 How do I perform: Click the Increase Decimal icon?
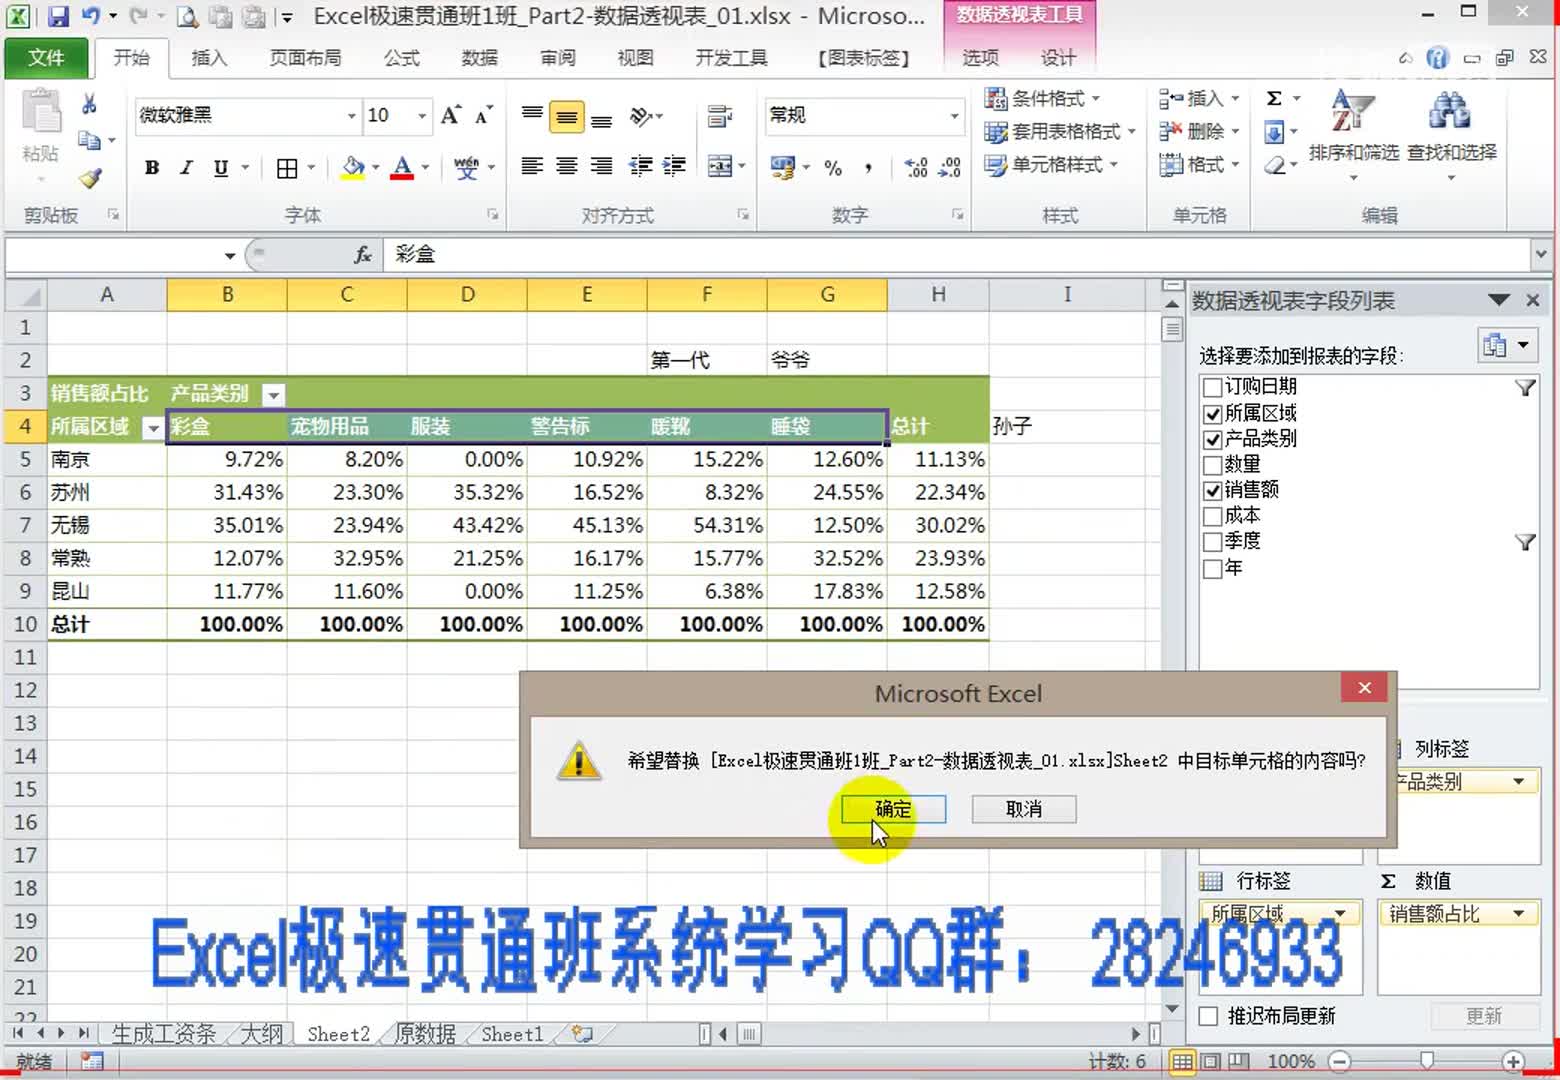pyautogui.click(x=916, y=168)
